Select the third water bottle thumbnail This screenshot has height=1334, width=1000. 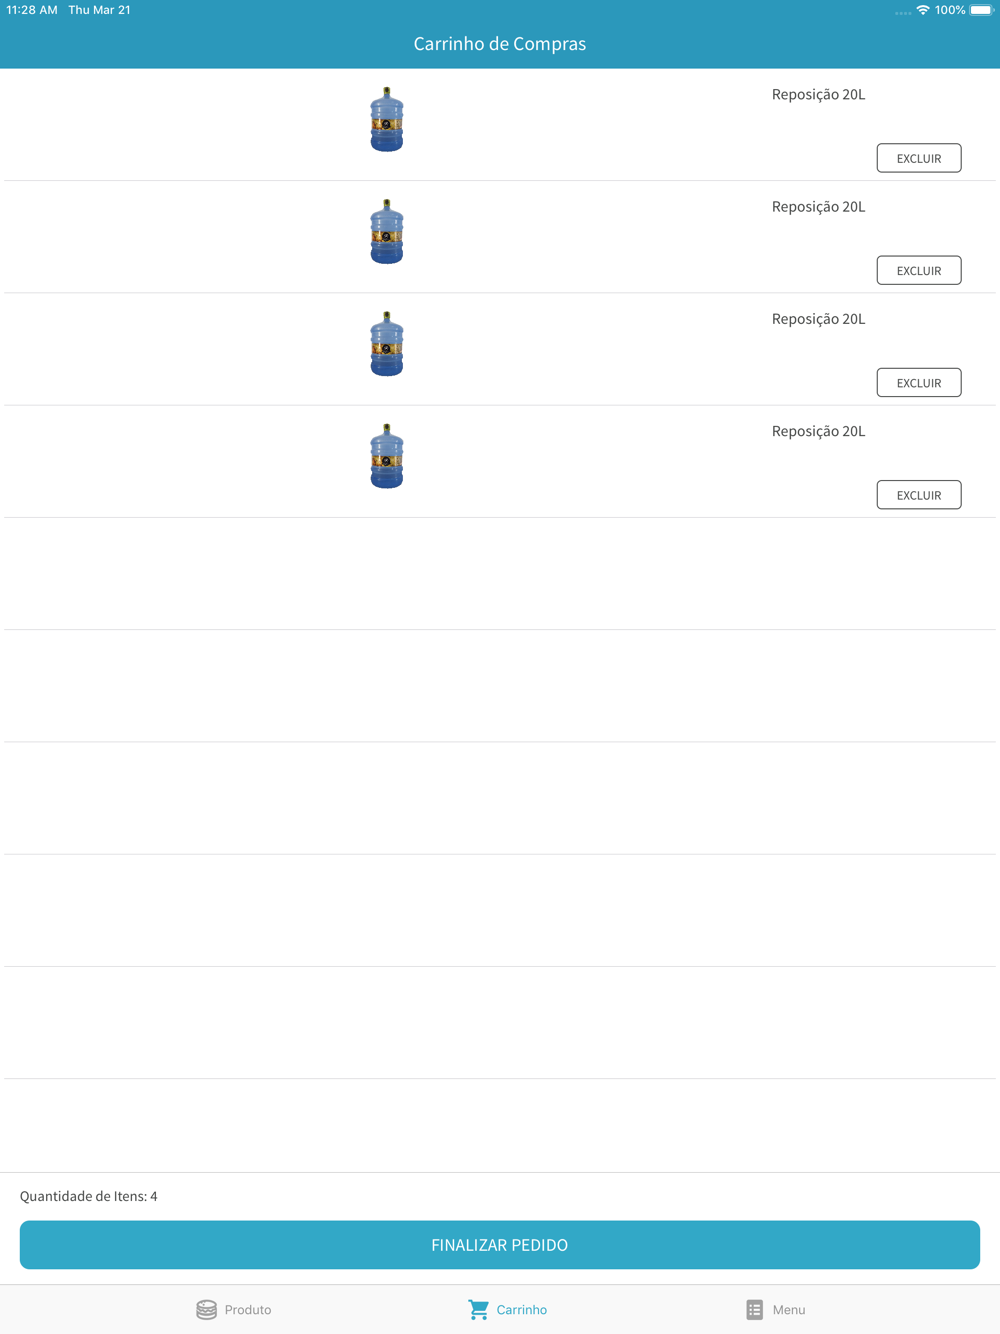click(387, 344)
